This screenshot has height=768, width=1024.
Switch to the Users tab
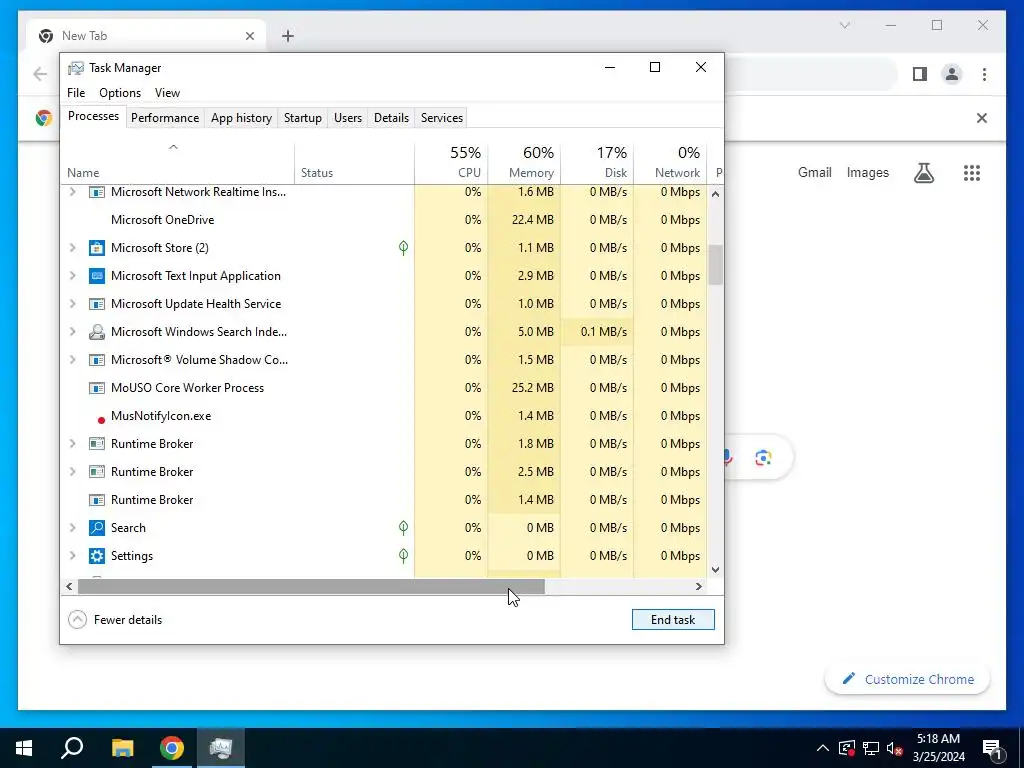[347, 118]
